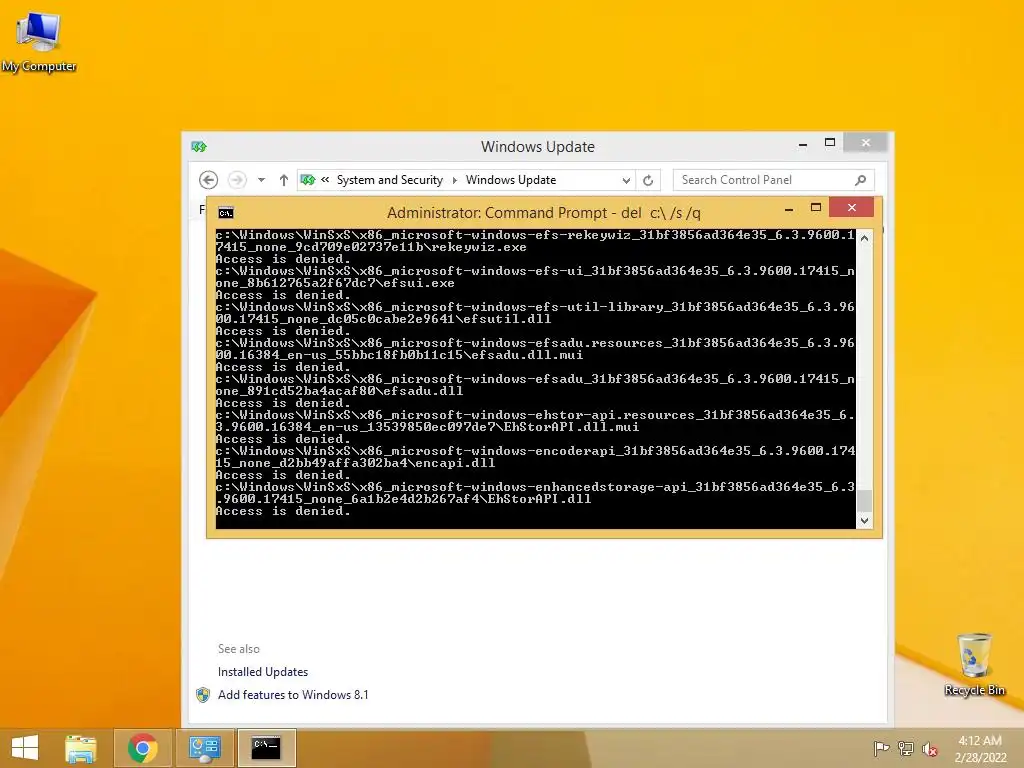
Task: Click the last Access is denied line
Action: click(283, 511)
